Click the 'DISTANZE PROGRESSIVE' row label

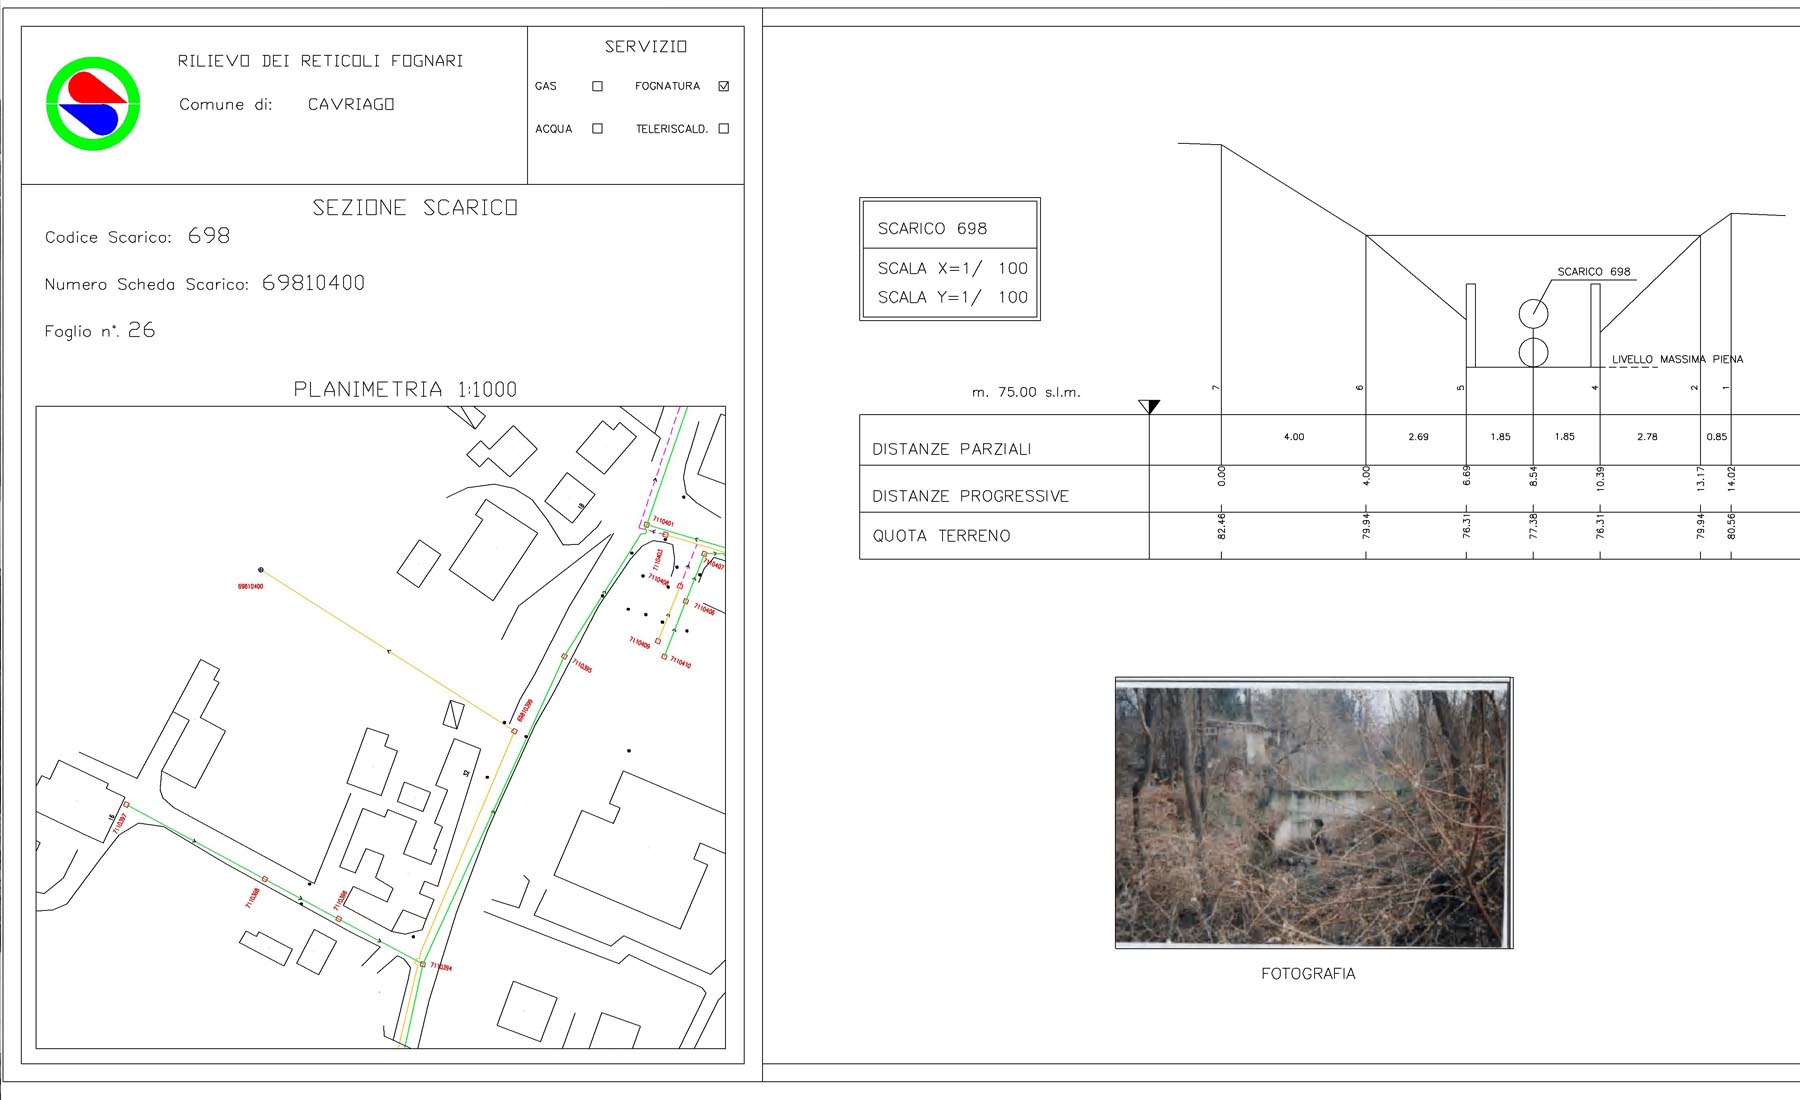pos(970,496)
